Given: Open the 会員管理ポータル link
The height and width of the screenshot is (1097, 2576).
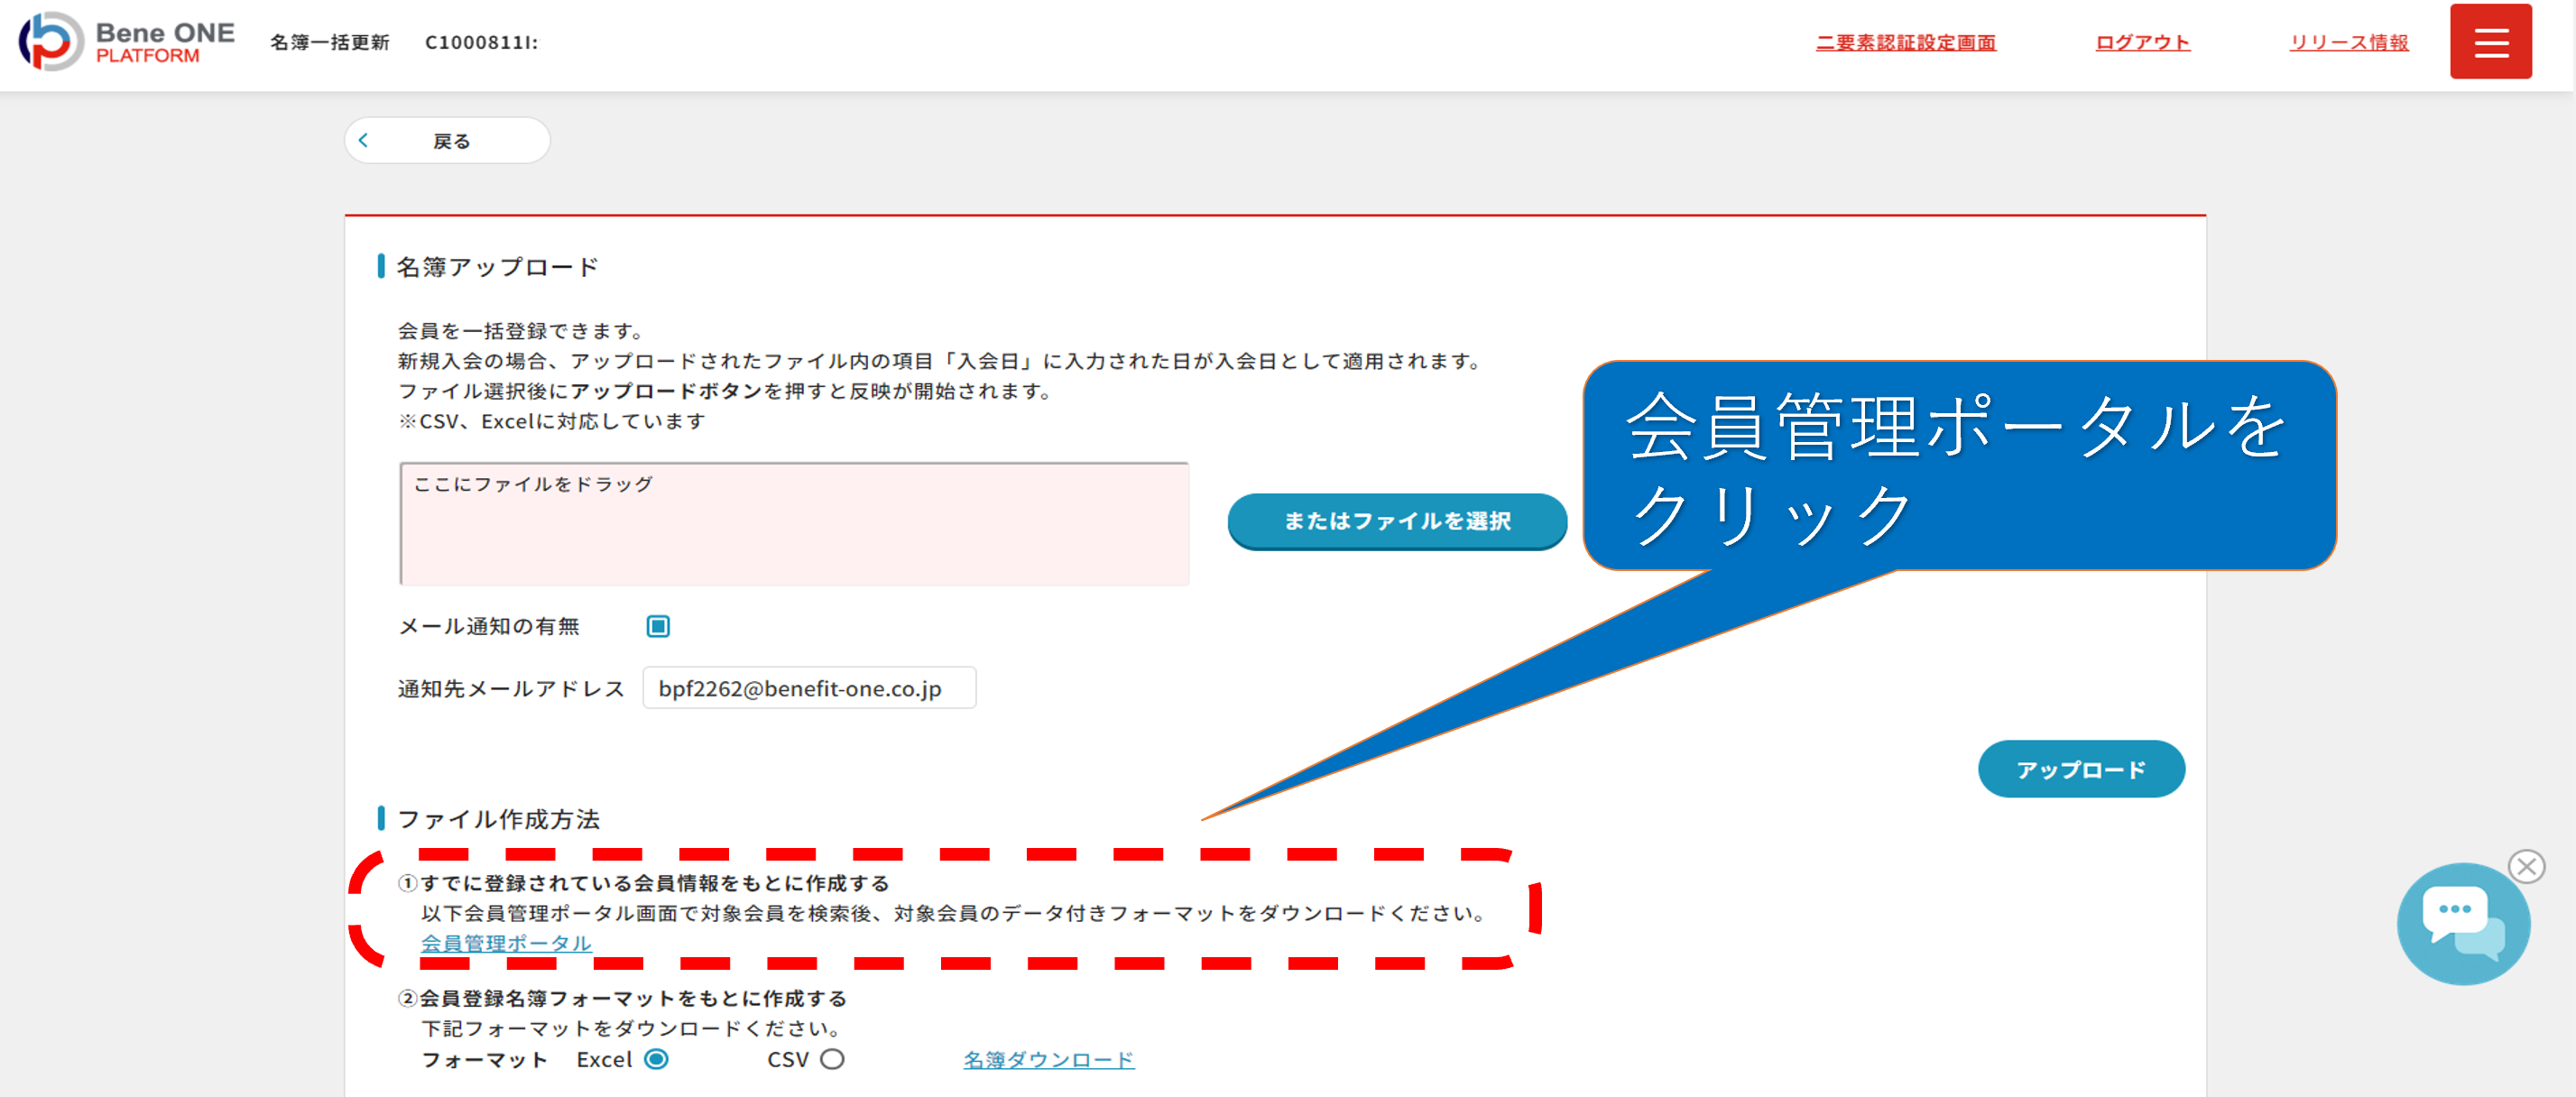Looking at the screenshot, I should (x=506, y=943).
